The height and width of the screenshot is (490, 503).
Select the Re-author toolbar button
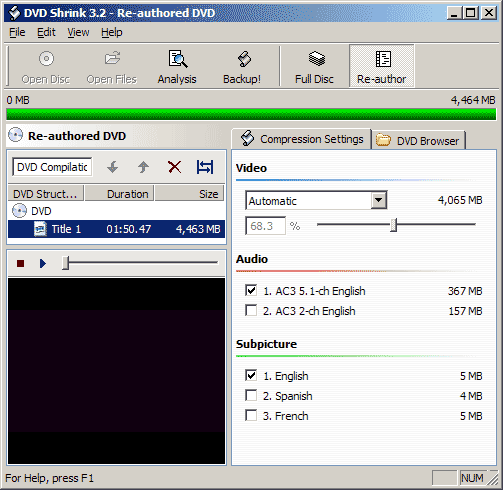click(x=382, y=66)
